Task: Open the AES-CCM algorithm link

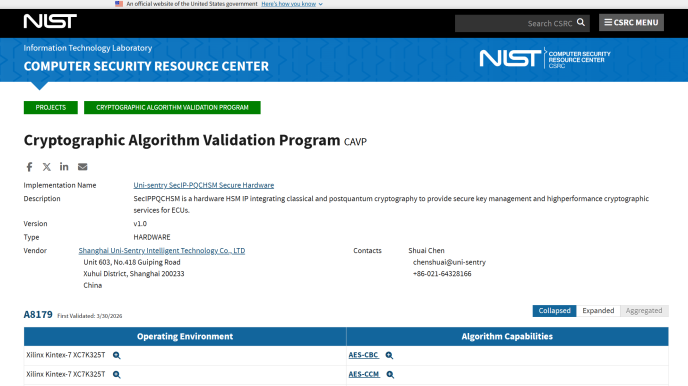Action: 364,374
